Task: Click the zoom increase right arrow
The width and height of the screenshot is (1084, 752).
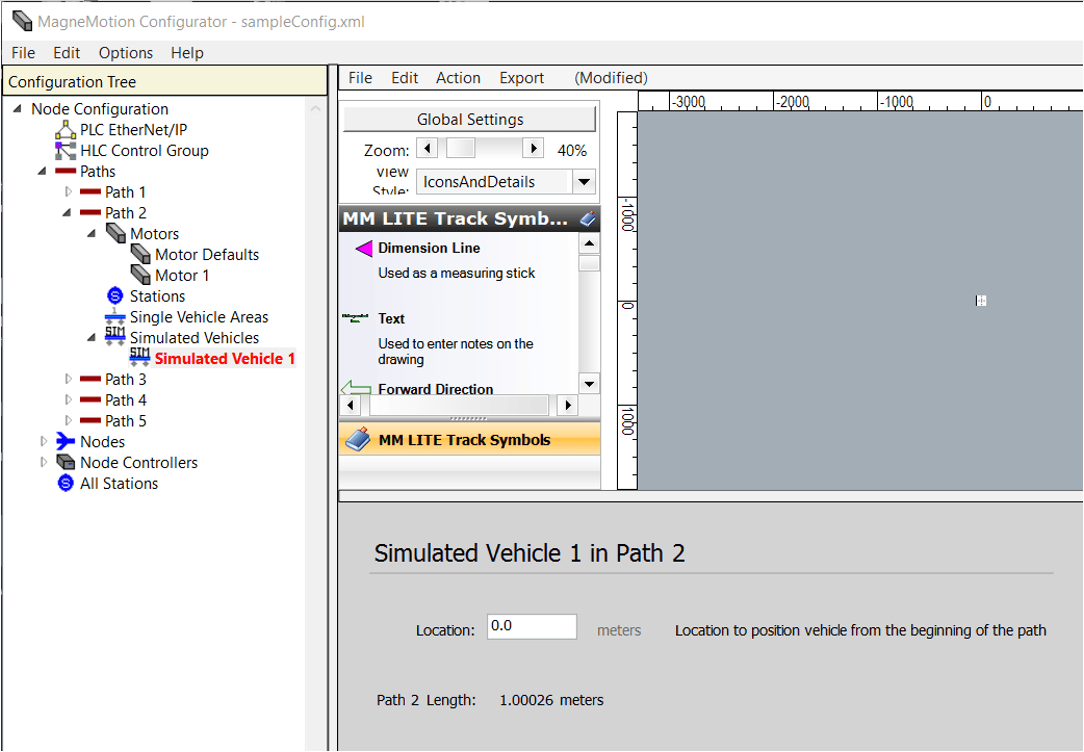Action: click(533, 148)
